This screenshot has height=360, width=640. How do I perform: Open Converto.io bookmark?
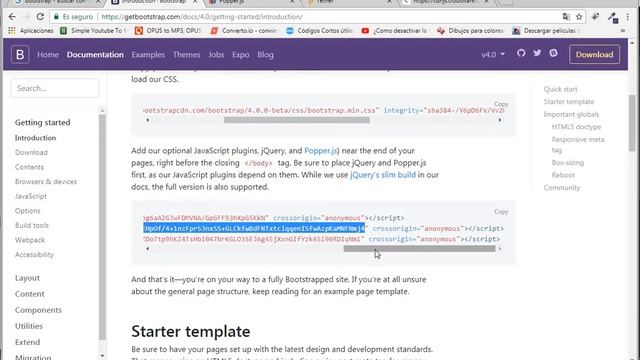pyautogui.click(x=244, y=31)
